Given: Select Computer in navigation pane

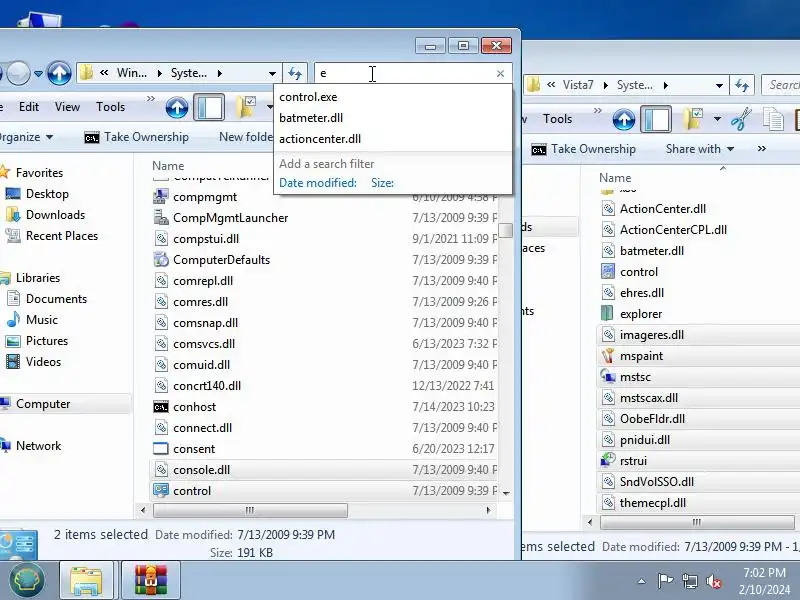Looking at the screenshot, I should [x=43, y=404].
